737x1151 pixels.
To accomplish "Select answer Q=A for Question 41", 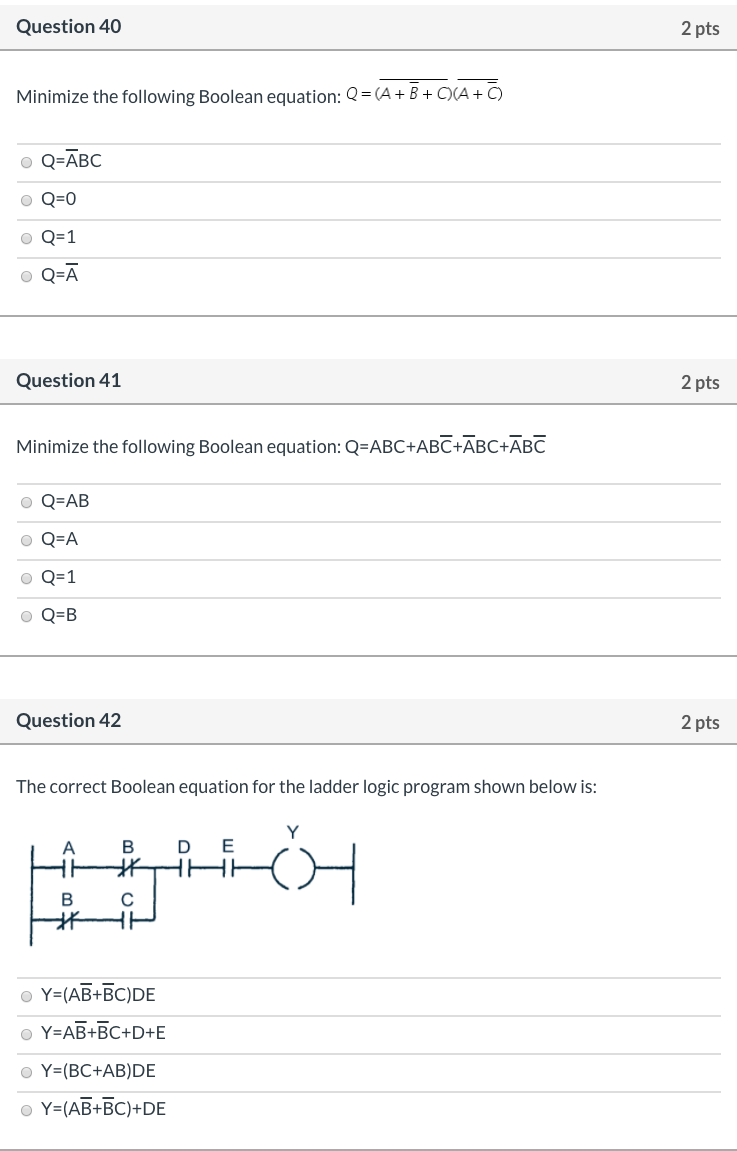I will (x=26, y=539).
